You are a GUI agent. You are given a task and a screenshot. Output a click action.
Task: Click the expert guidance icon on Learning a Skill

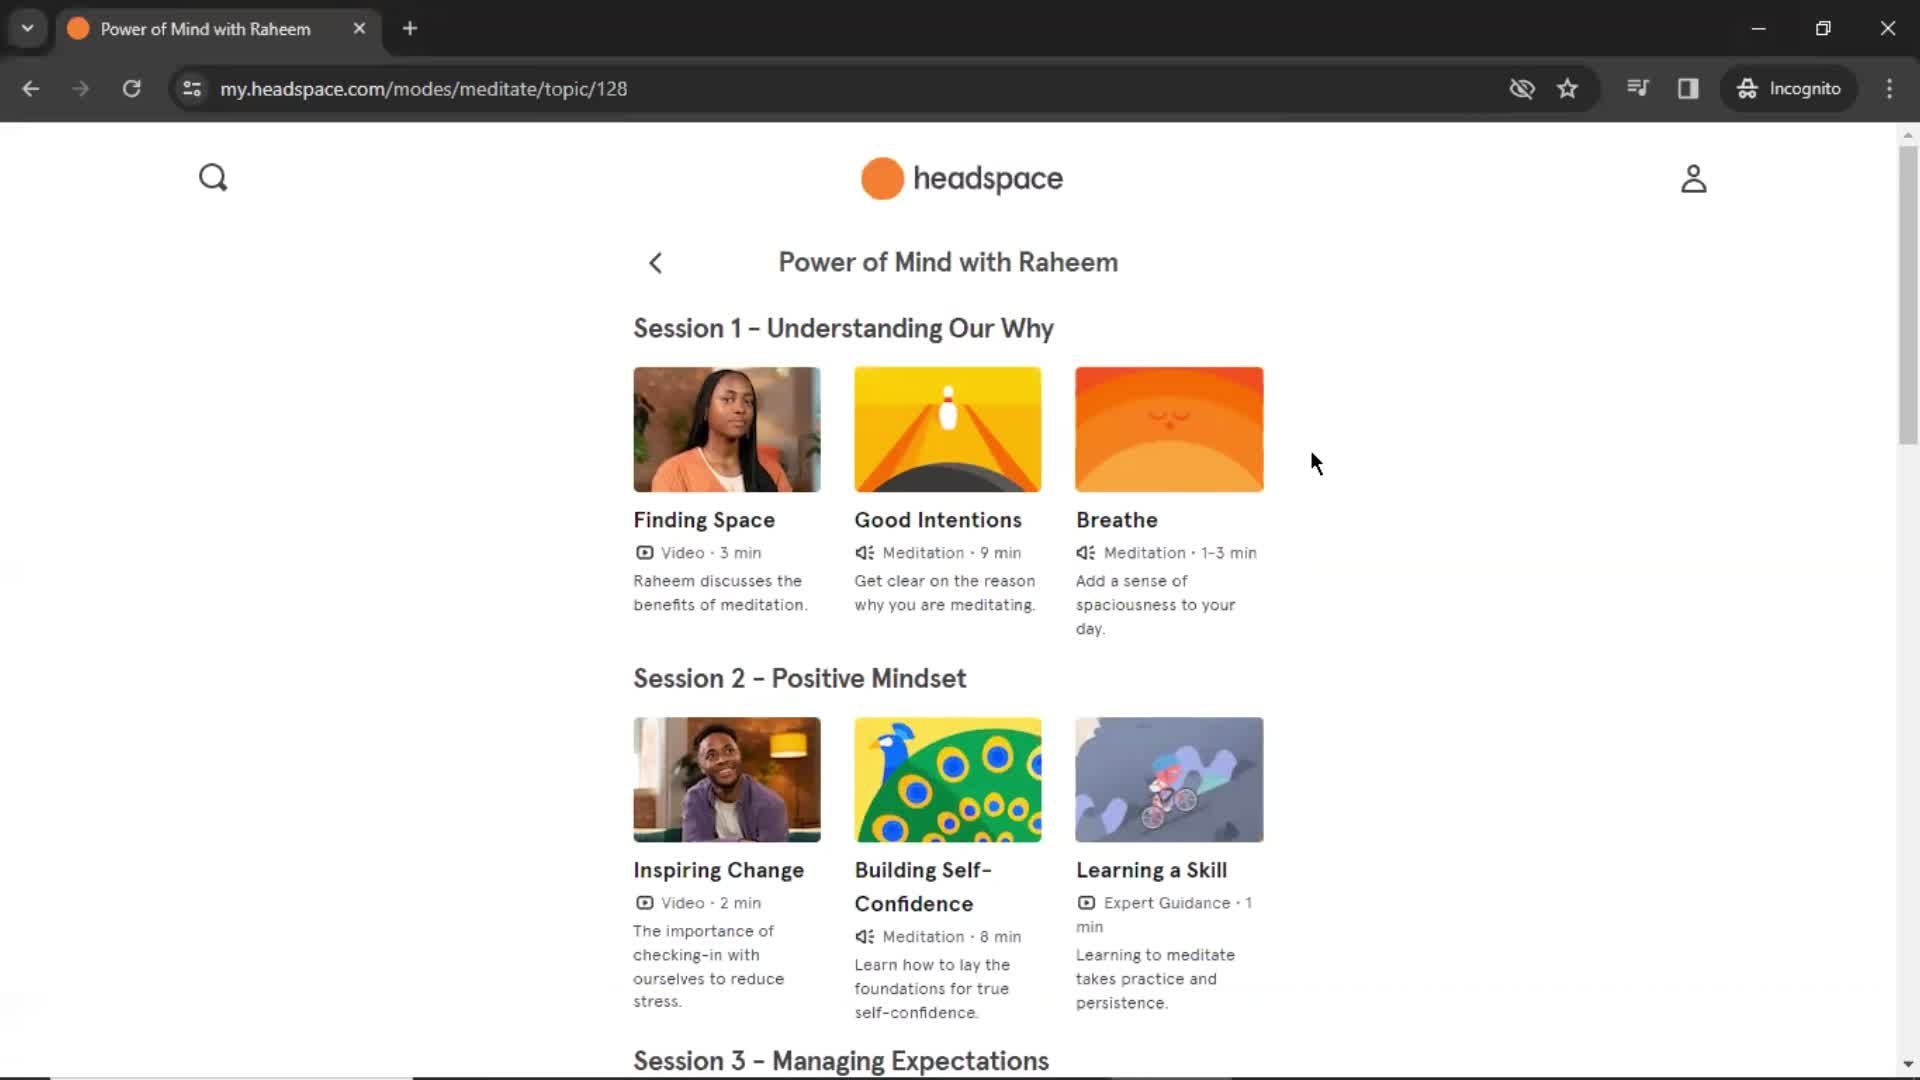(1085, 902)
